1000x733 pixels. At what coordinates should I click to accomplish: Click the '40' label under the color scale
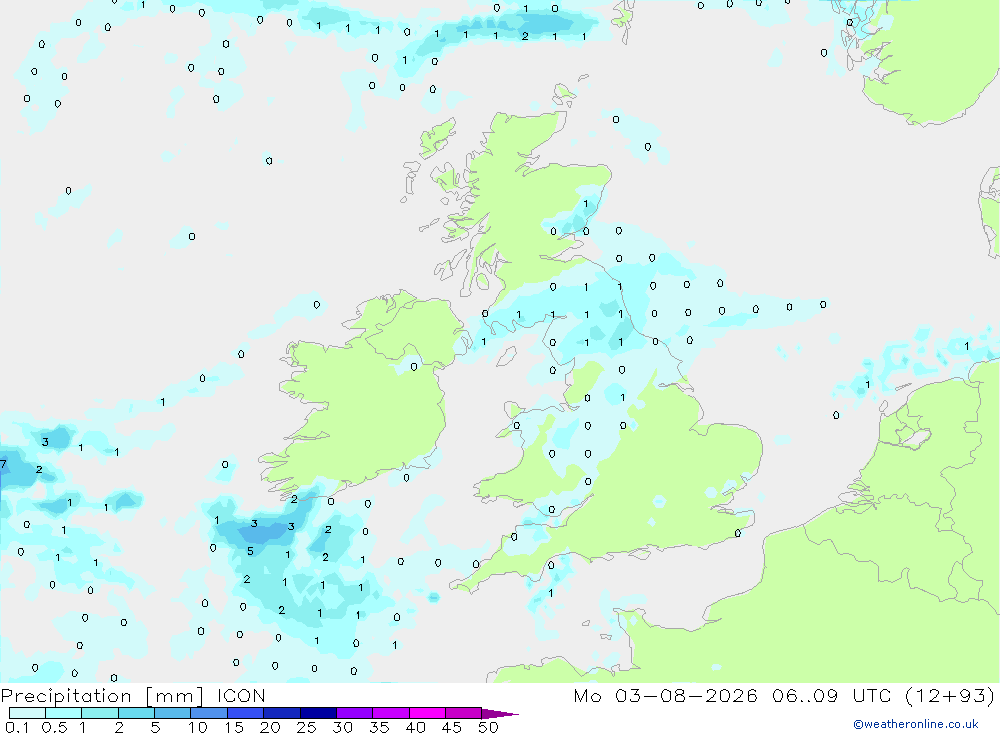point(416,727)
